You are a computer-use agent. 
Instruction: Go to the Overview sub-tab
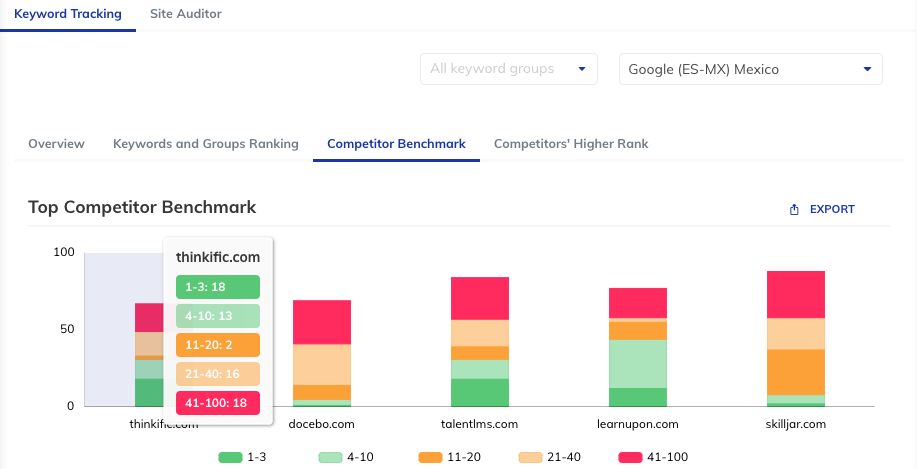click(x=56, y=144)
